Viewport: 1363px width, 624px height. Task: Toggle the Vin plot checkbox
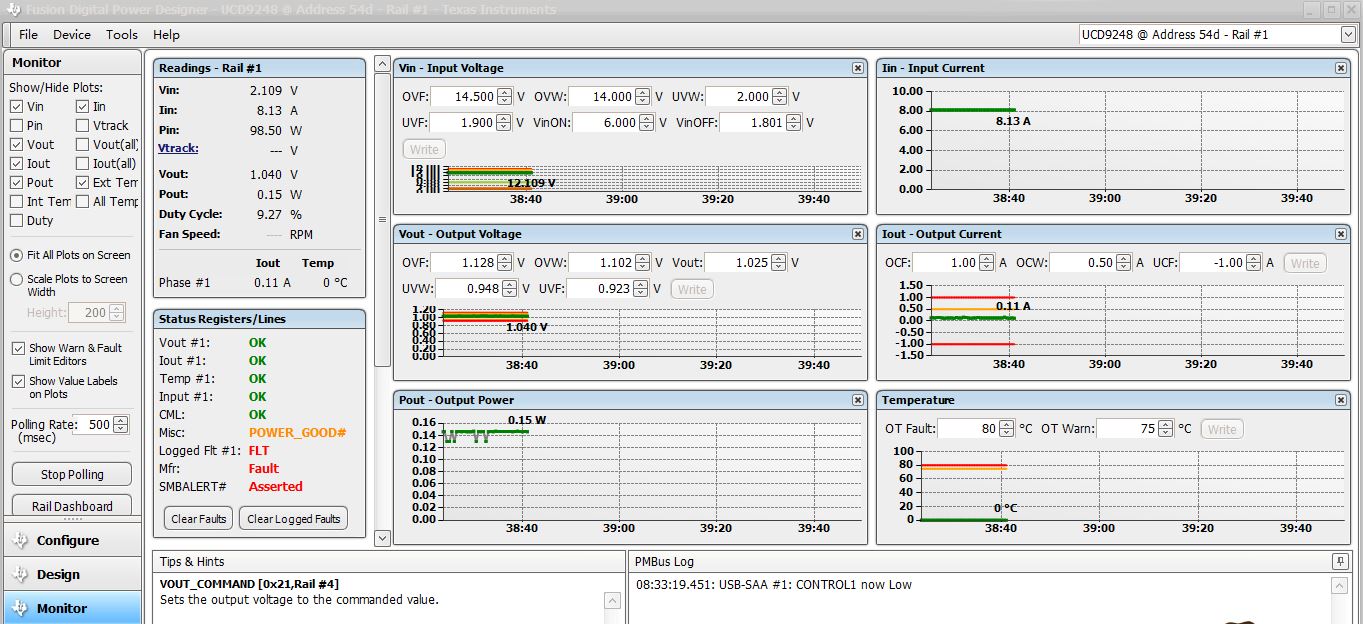16,106
